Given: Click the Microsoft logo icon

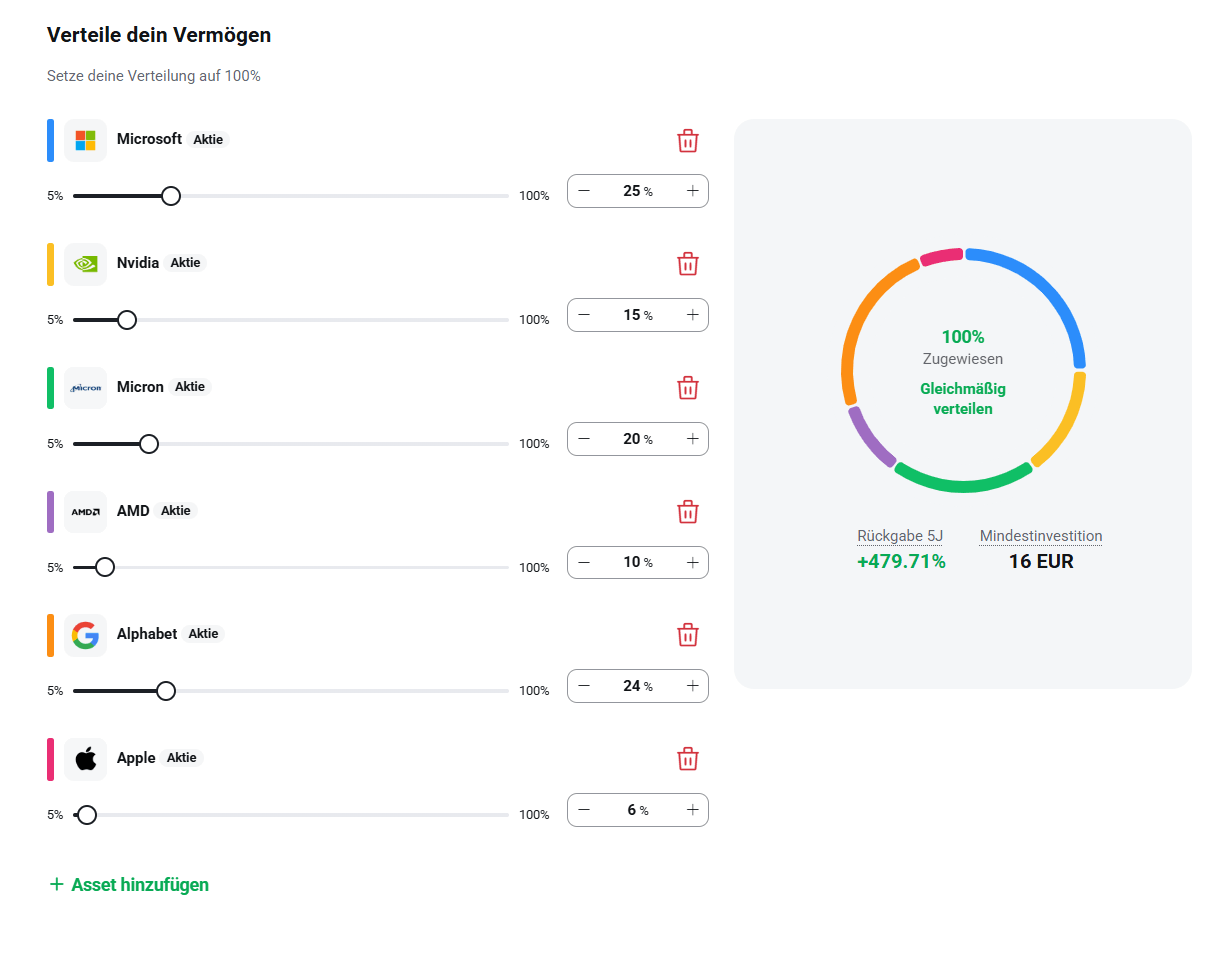Looking at the screenshot, I should (86, 140).
